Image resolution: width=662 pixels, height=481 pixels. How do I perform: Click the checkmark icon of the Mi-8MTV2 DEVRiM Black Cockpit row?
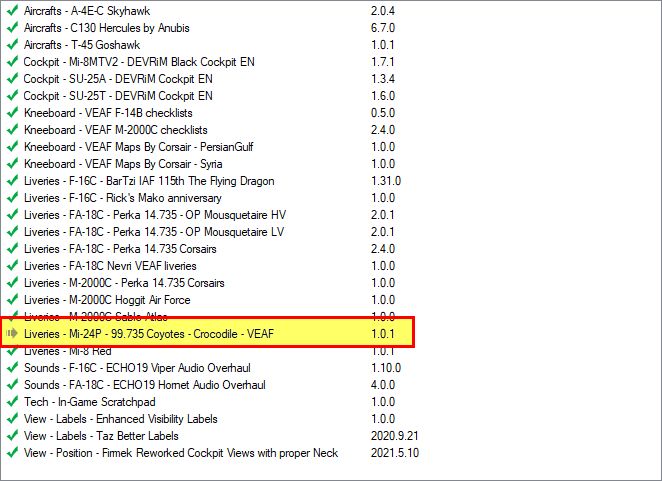pos(12,61)
